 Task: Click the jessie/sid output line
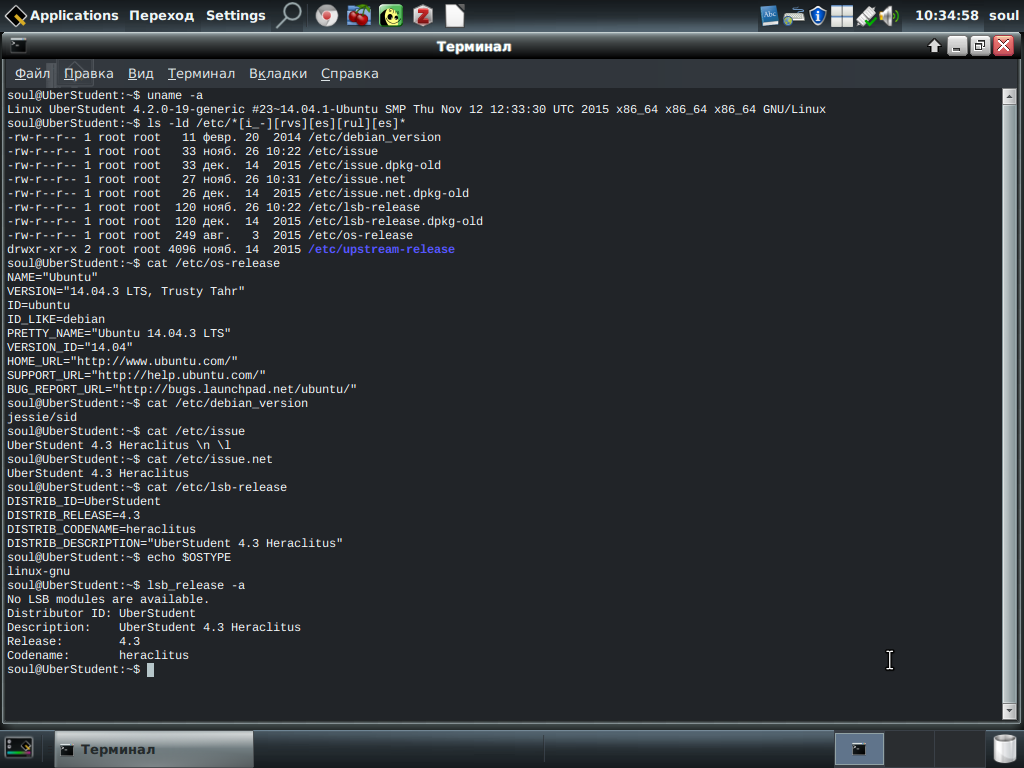pos(42,417)
